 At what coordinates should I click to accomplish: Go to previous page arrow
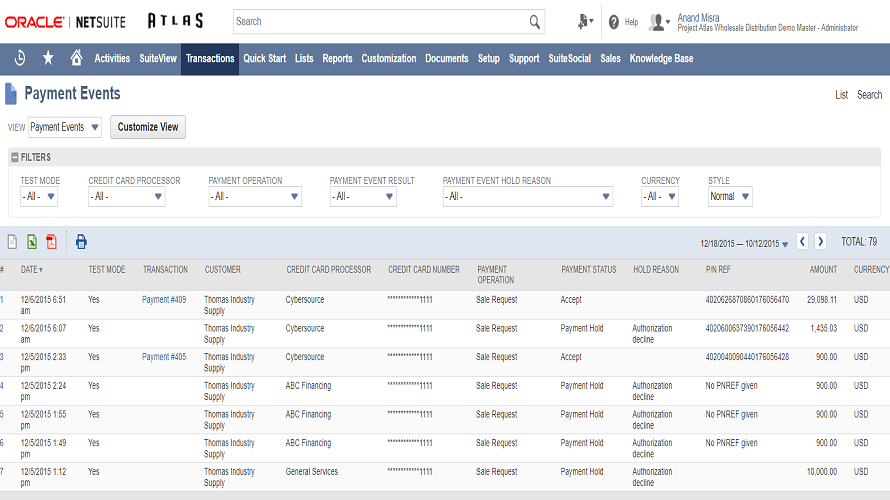click(x=802, y=242)
